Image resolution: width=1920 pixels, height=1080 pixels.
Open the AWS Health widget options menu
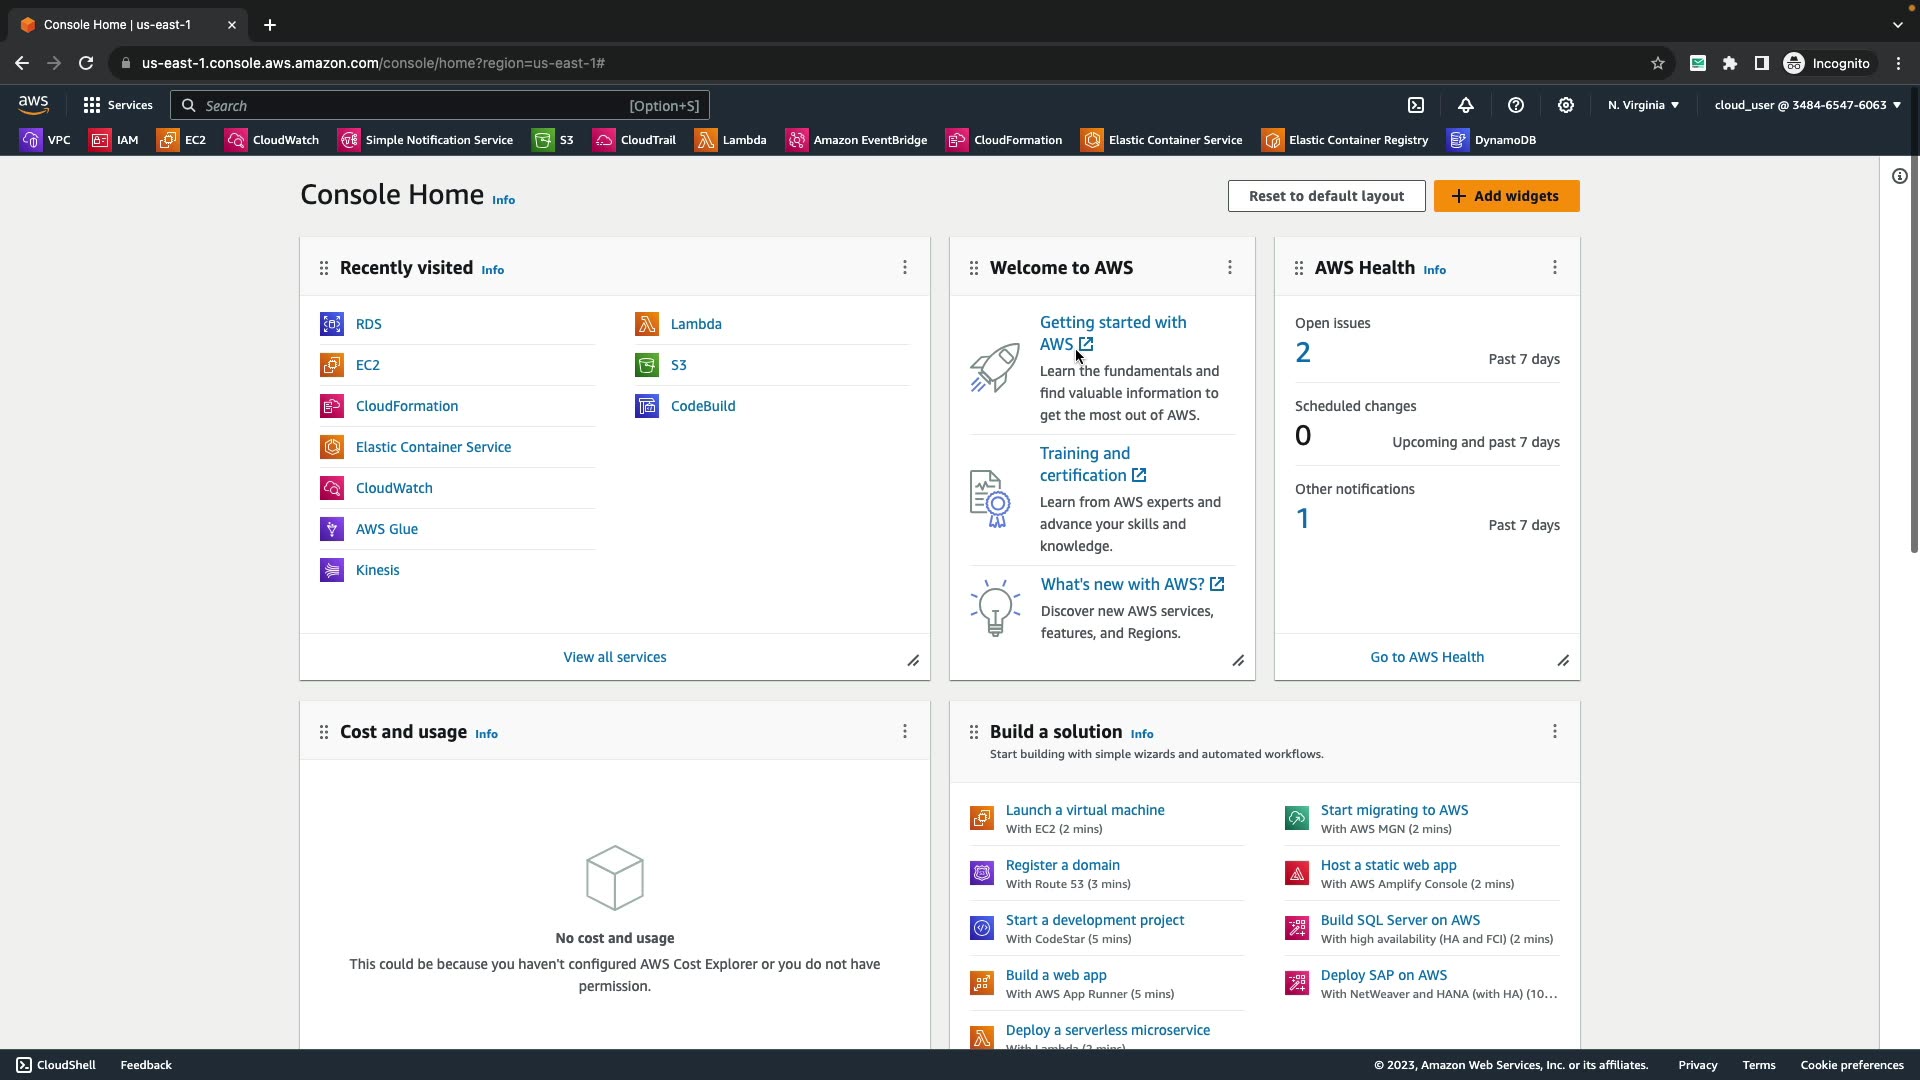coord(1555,267)
